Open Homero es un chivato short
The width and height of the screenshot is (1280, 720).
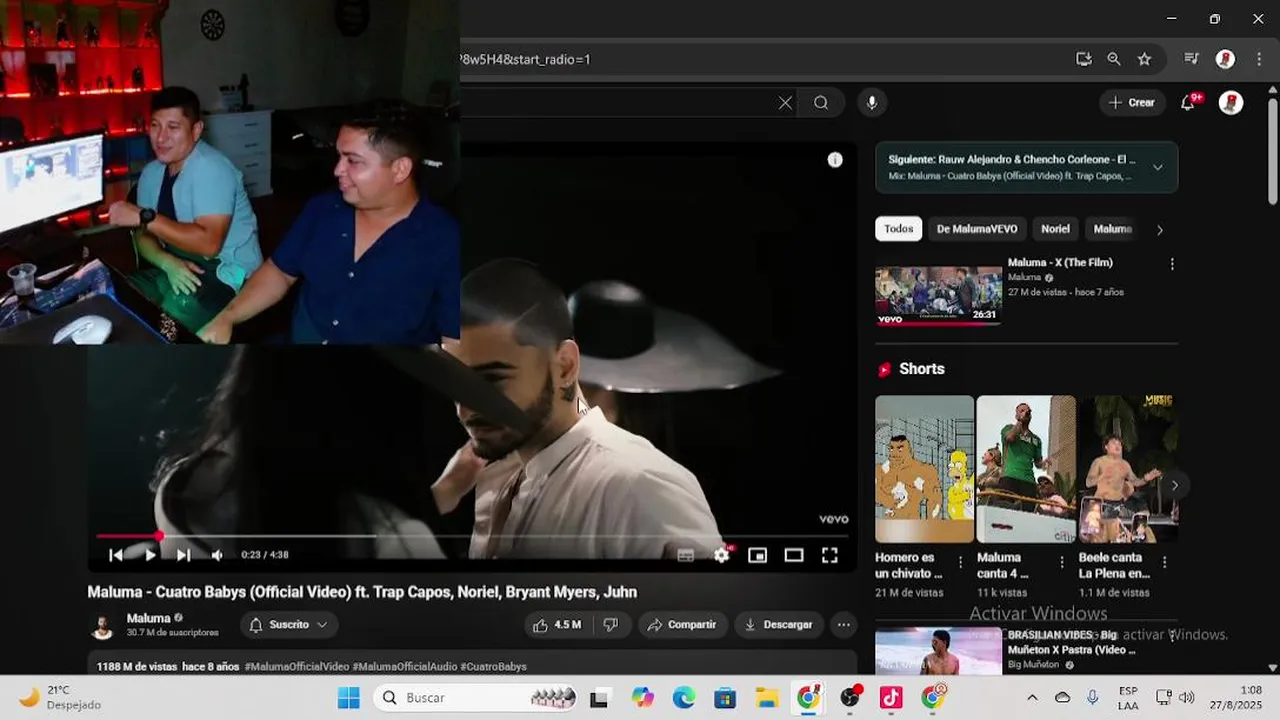pos(924,469)
